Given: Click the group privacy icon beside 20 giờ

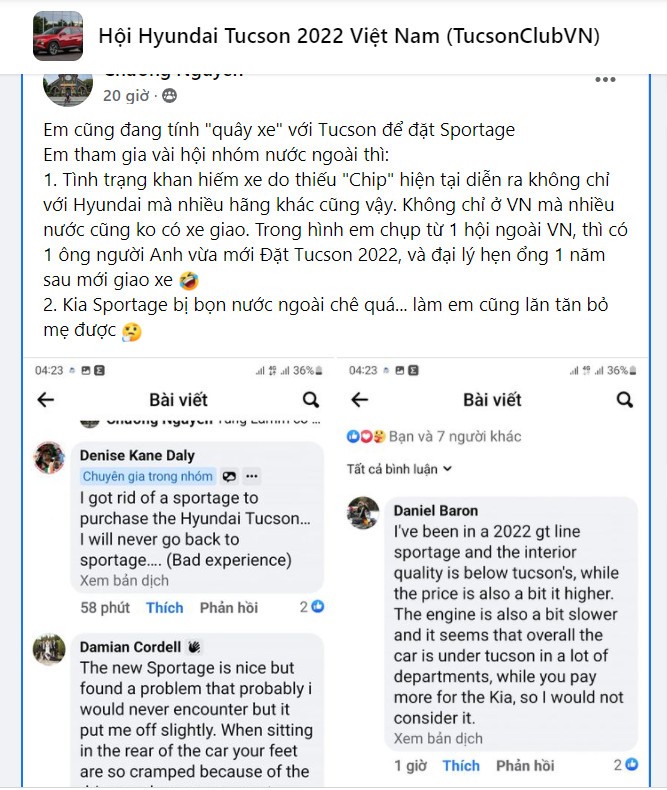Looking at the screenshot, I should click(x=169, y=95).
